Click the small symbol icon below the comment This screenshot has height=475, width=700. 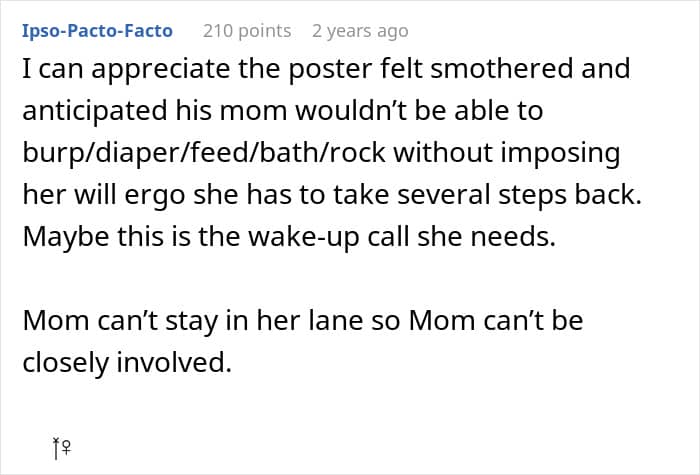coord(61,450)
